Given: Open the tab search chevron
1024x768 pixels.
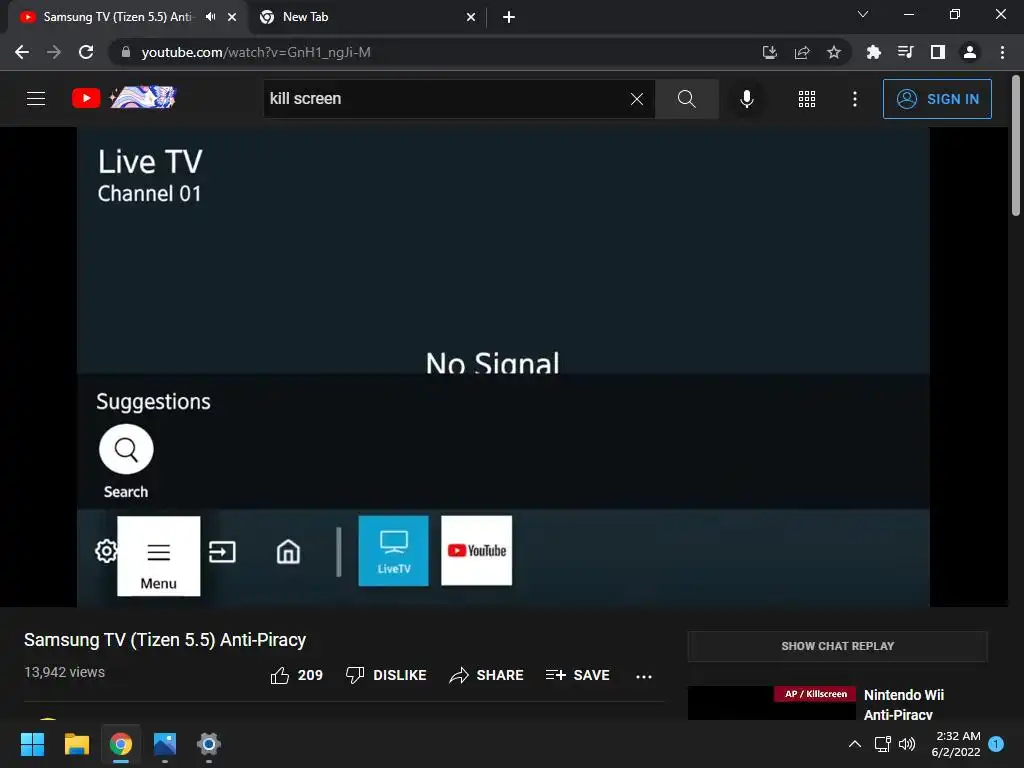Looking at the screenshot, I should (863, 14).
